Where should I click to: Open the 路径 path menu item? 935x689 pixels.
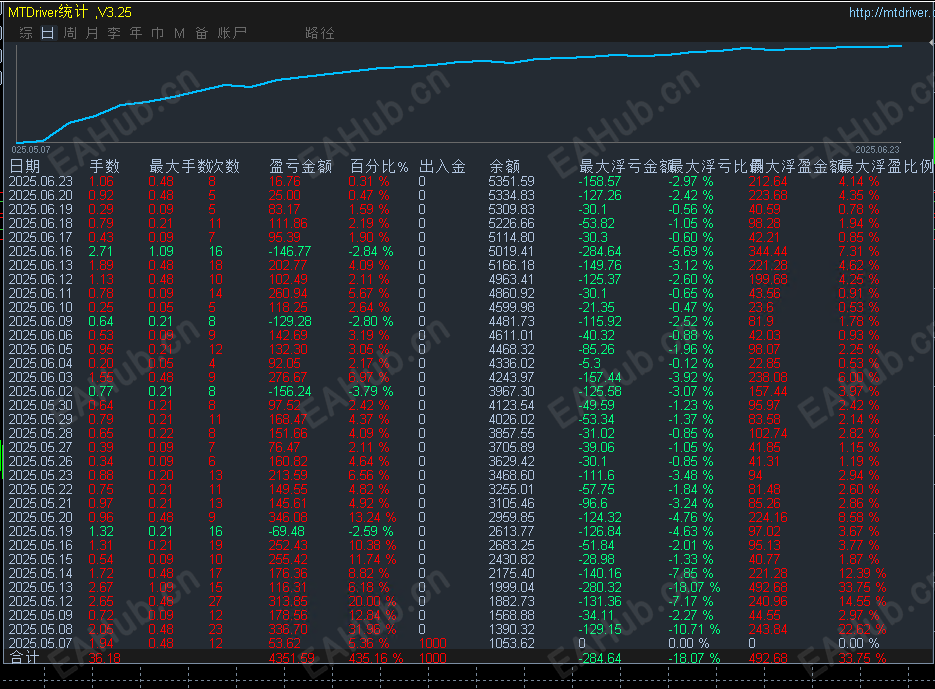tap(320, 31)
